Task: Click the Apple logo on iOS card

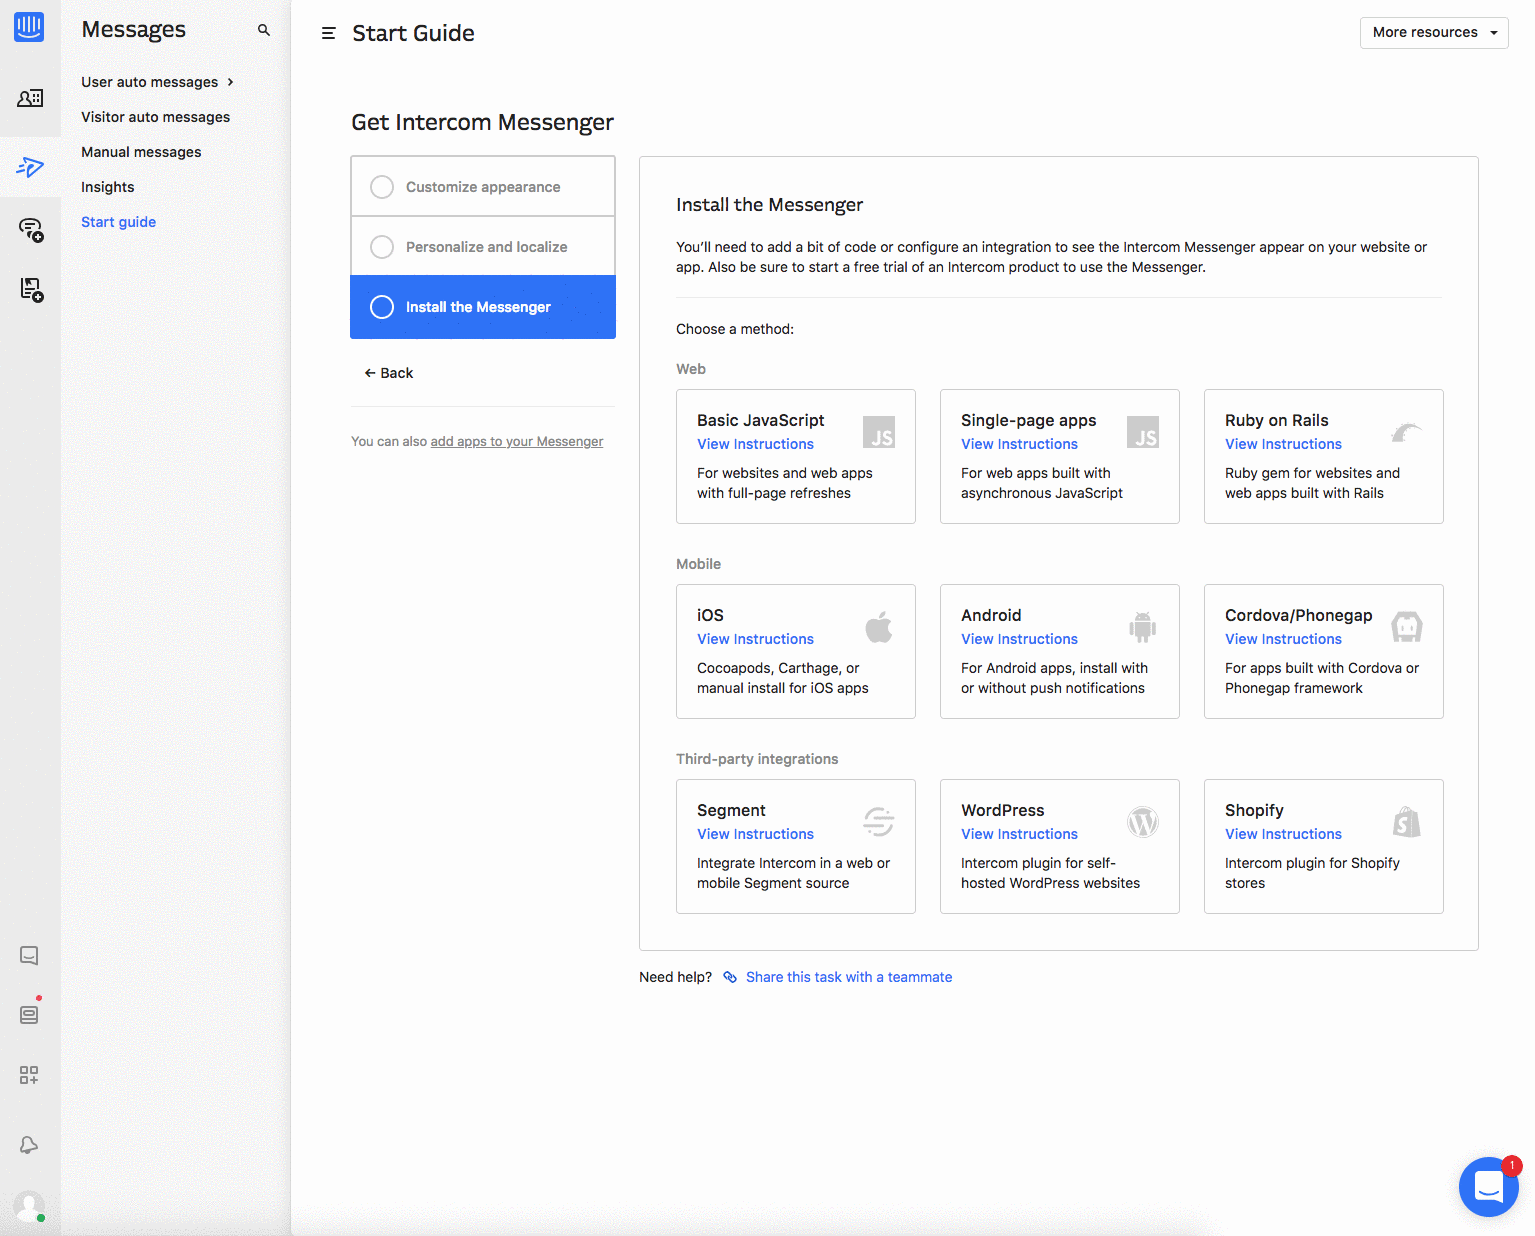Action: click(x=879, y=627)
